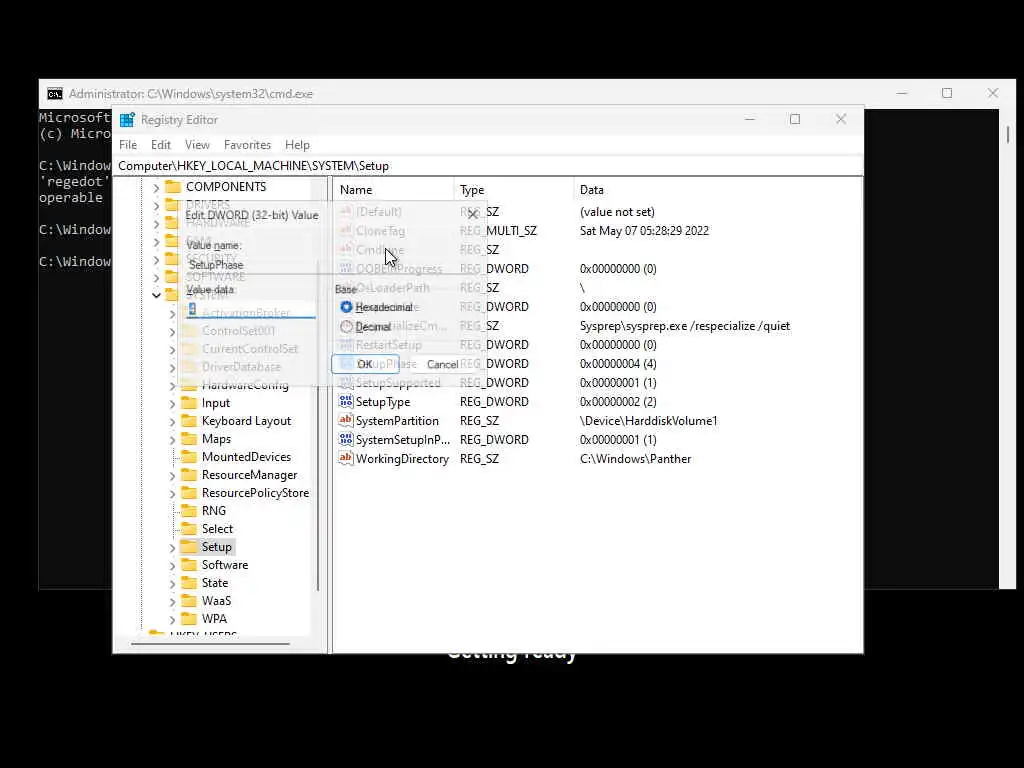This screenshot has width=1024, height=768.
Task: Click the C:\Windows\Panther data cell
Action: (x=635, y=458)
